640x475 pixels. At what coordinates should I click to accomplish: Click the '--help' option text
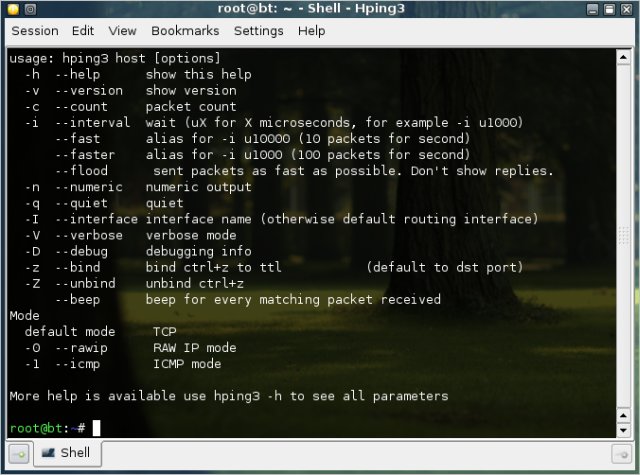point(78,75)
